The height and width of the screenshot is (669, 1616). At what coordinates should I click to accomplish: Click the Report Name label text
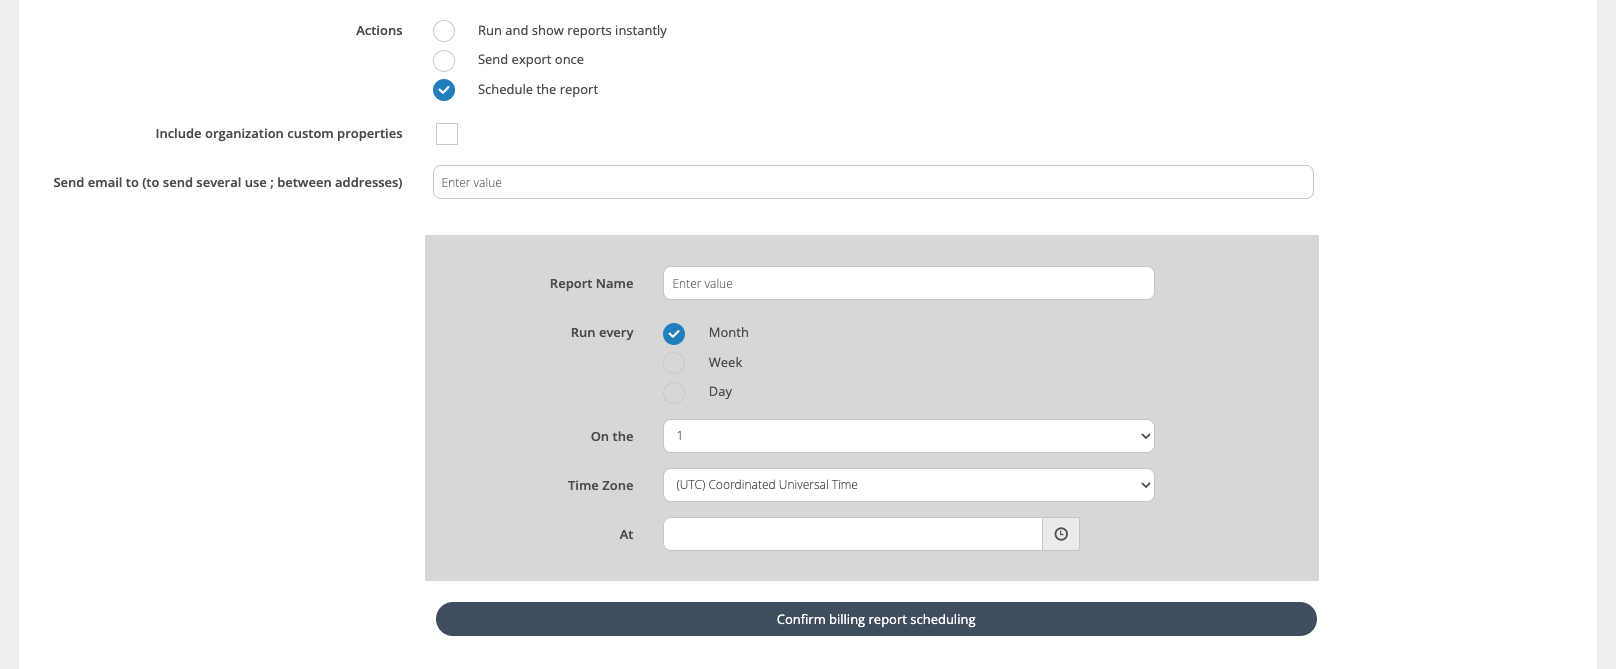pos(591,284)
